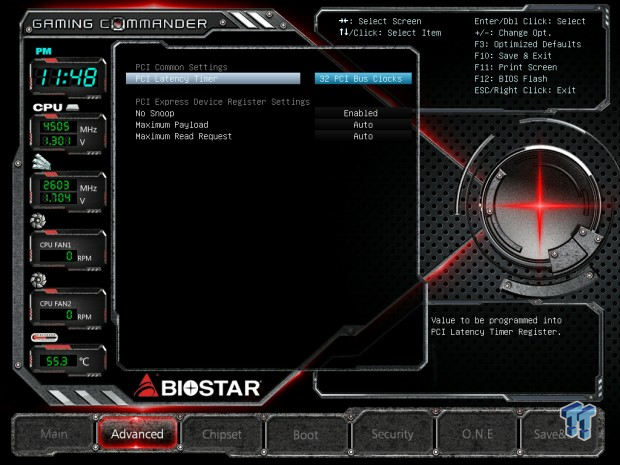Click the 11:48 clock display
The height and width of the screenshot is (465, 620).
point(68,77)
